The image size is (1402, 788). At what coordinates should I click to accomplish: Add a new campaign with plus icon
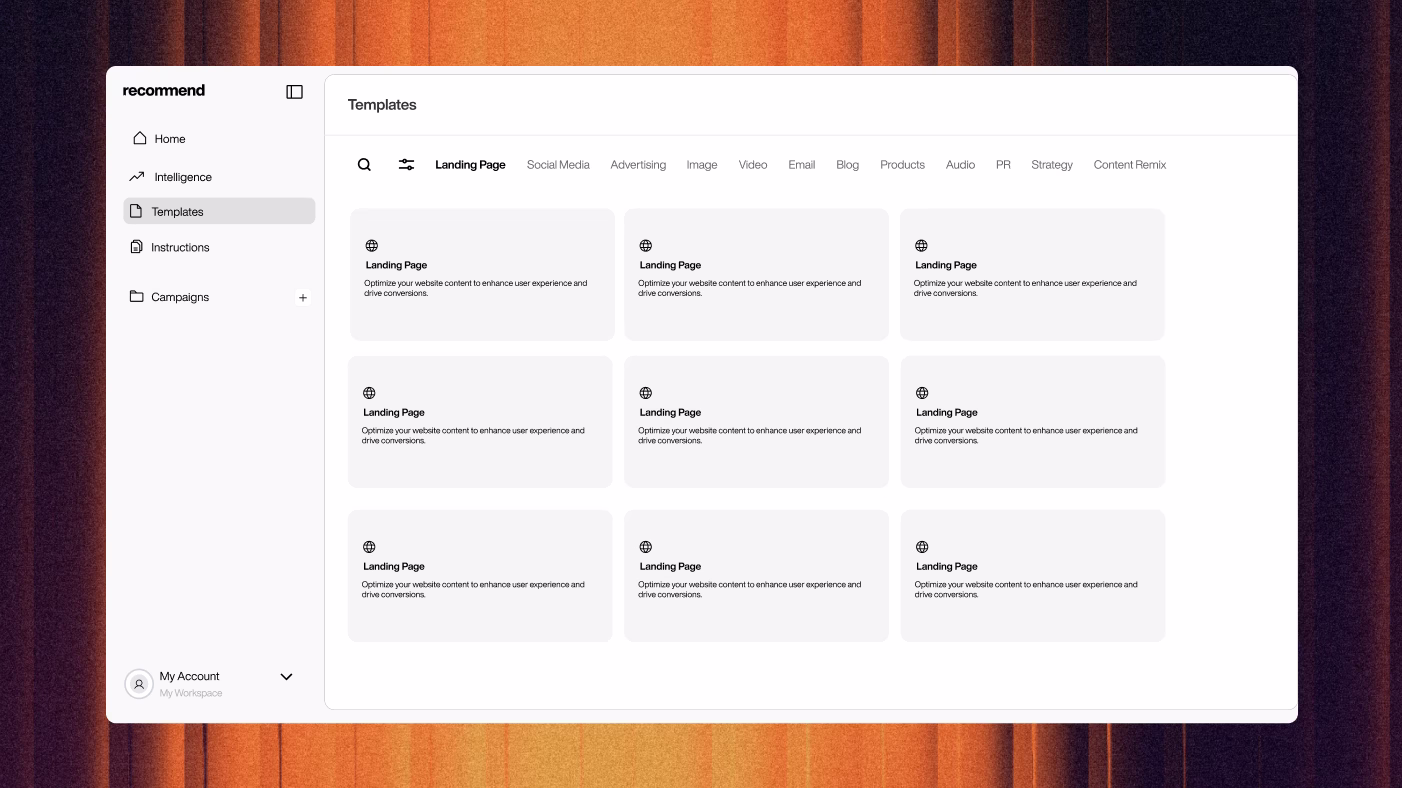(303, 298)
